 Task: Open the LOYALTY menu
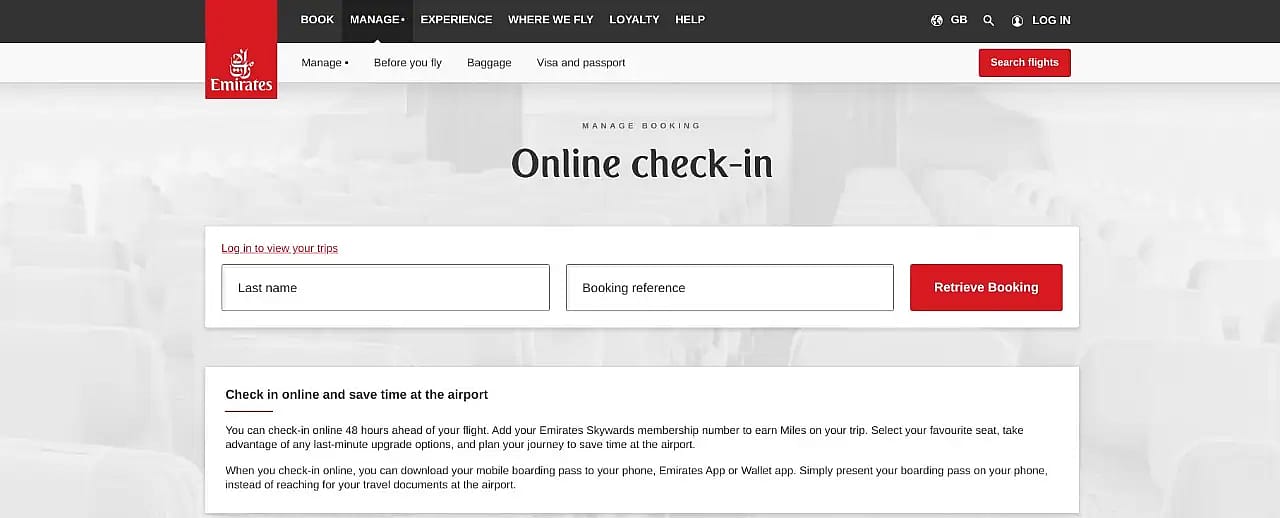pos(634,20)
